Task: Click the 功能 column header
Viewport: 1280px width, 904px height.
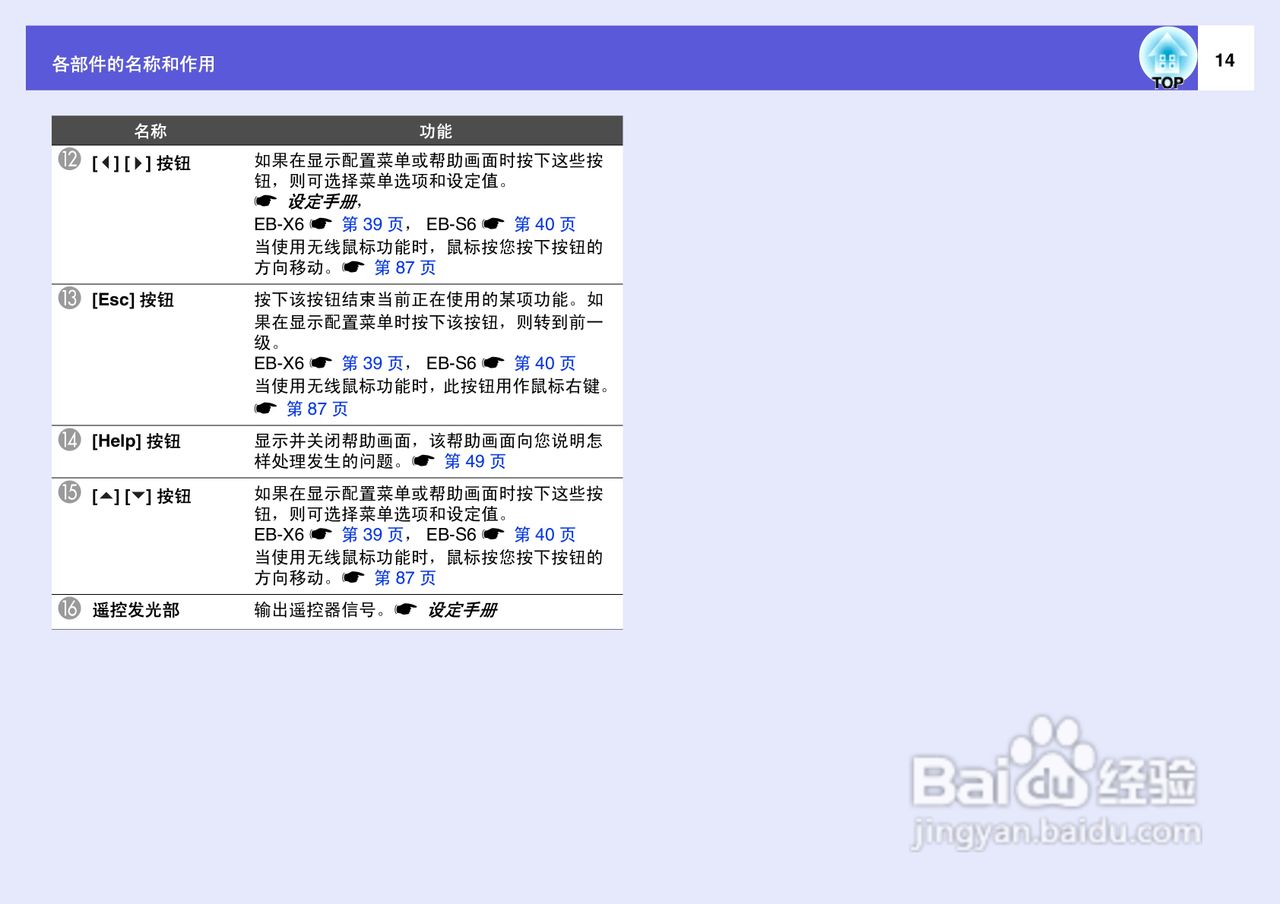Action: (x=436, y=131)
